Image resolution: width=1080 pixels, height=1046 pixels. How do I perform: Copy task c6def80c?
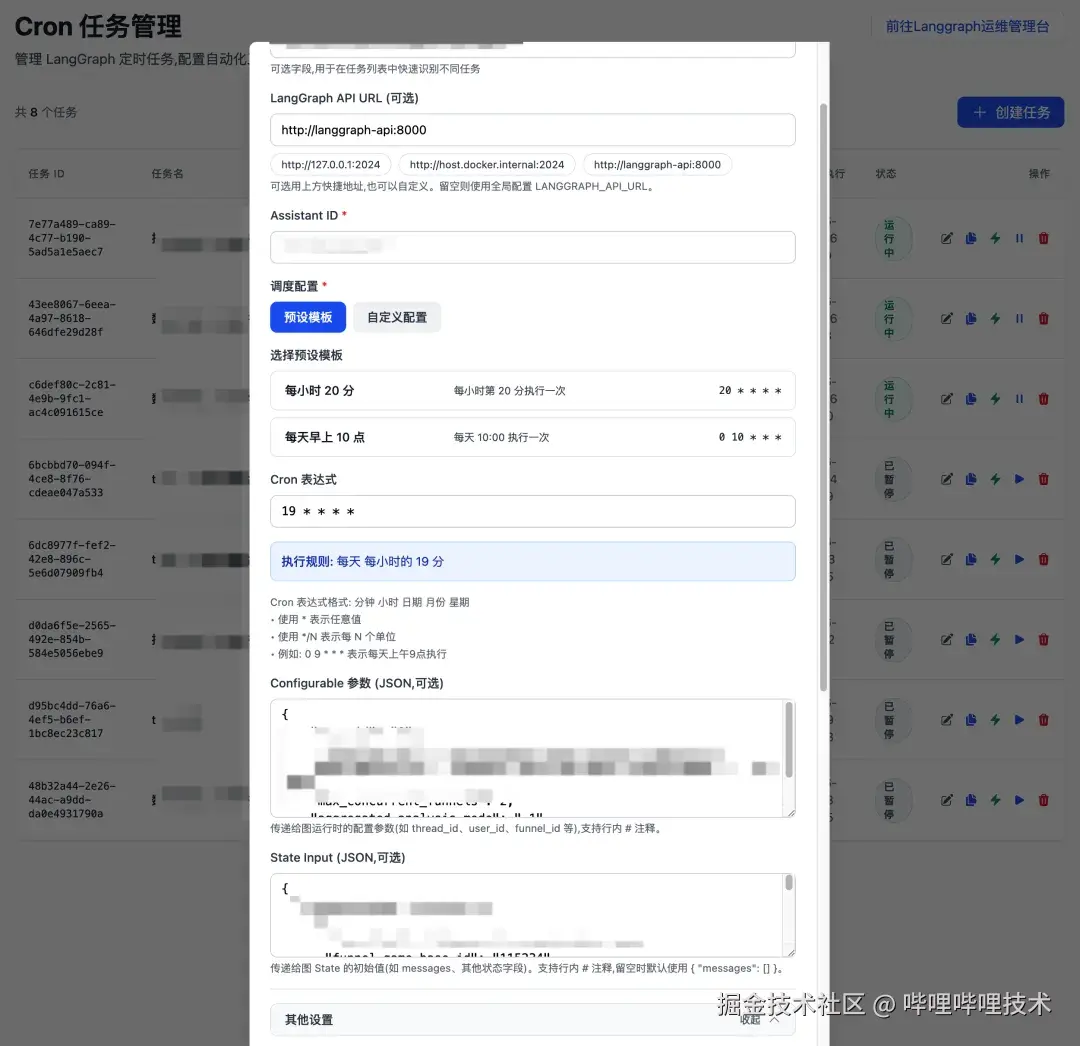coord(971,399)
